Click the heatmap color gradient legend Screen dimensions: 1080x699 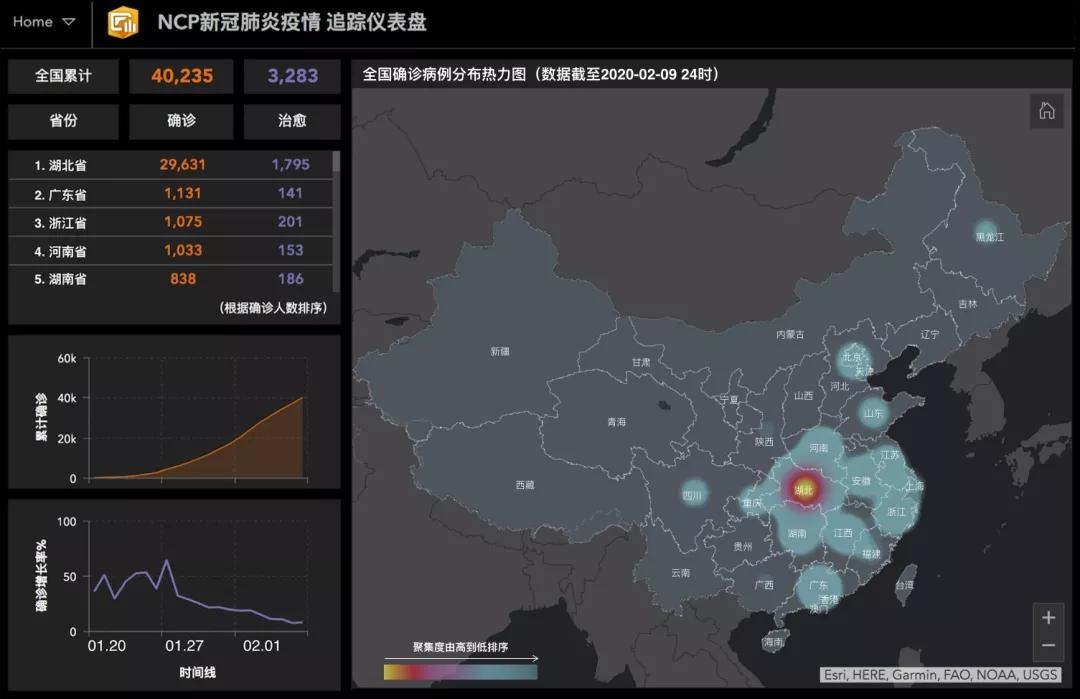pos(460,672)
